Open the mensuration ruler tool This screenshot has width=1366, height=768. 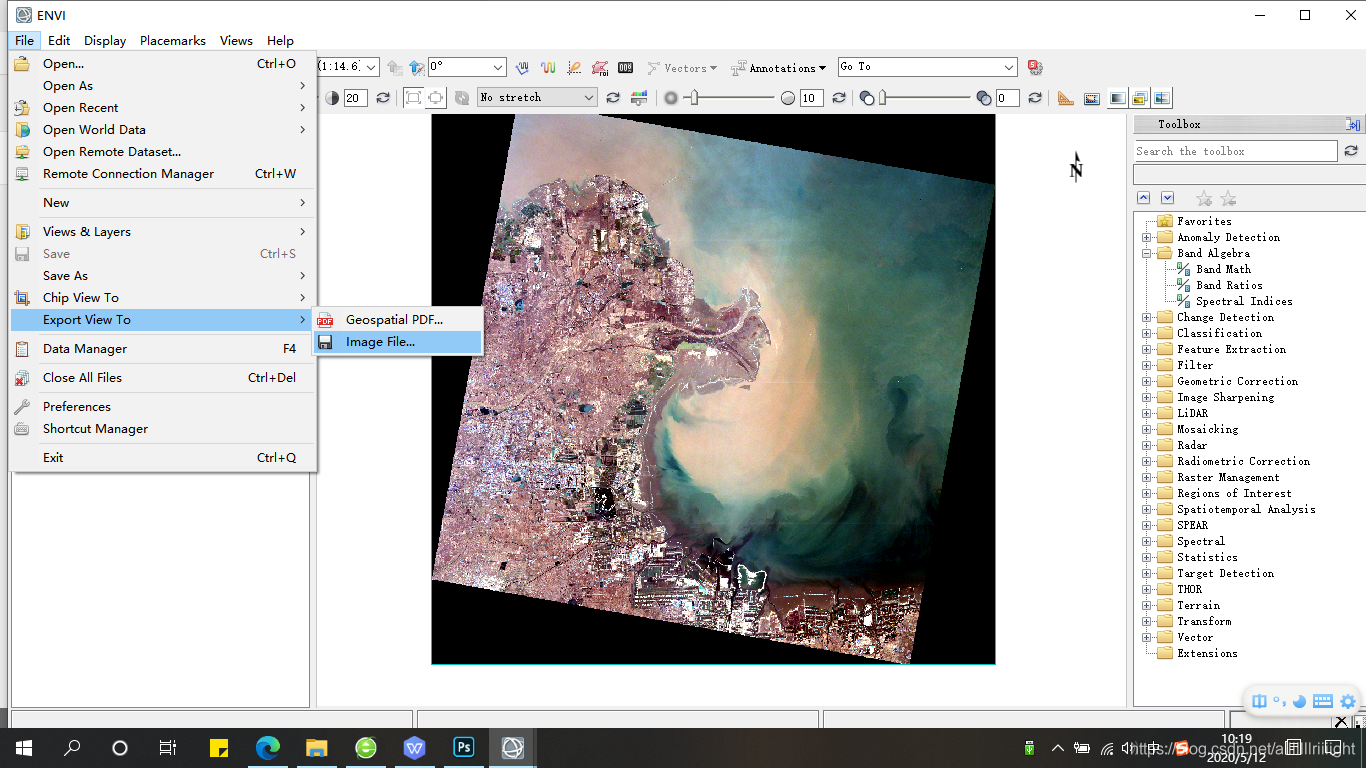point(1065,98)
